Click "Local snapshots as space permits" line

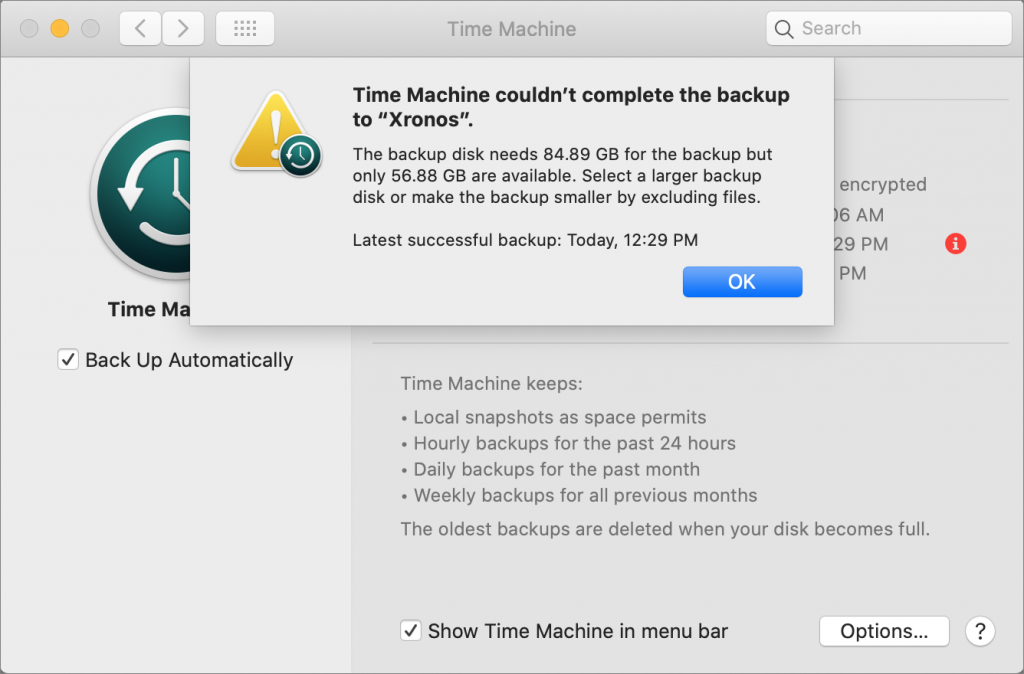pos(559,417)
